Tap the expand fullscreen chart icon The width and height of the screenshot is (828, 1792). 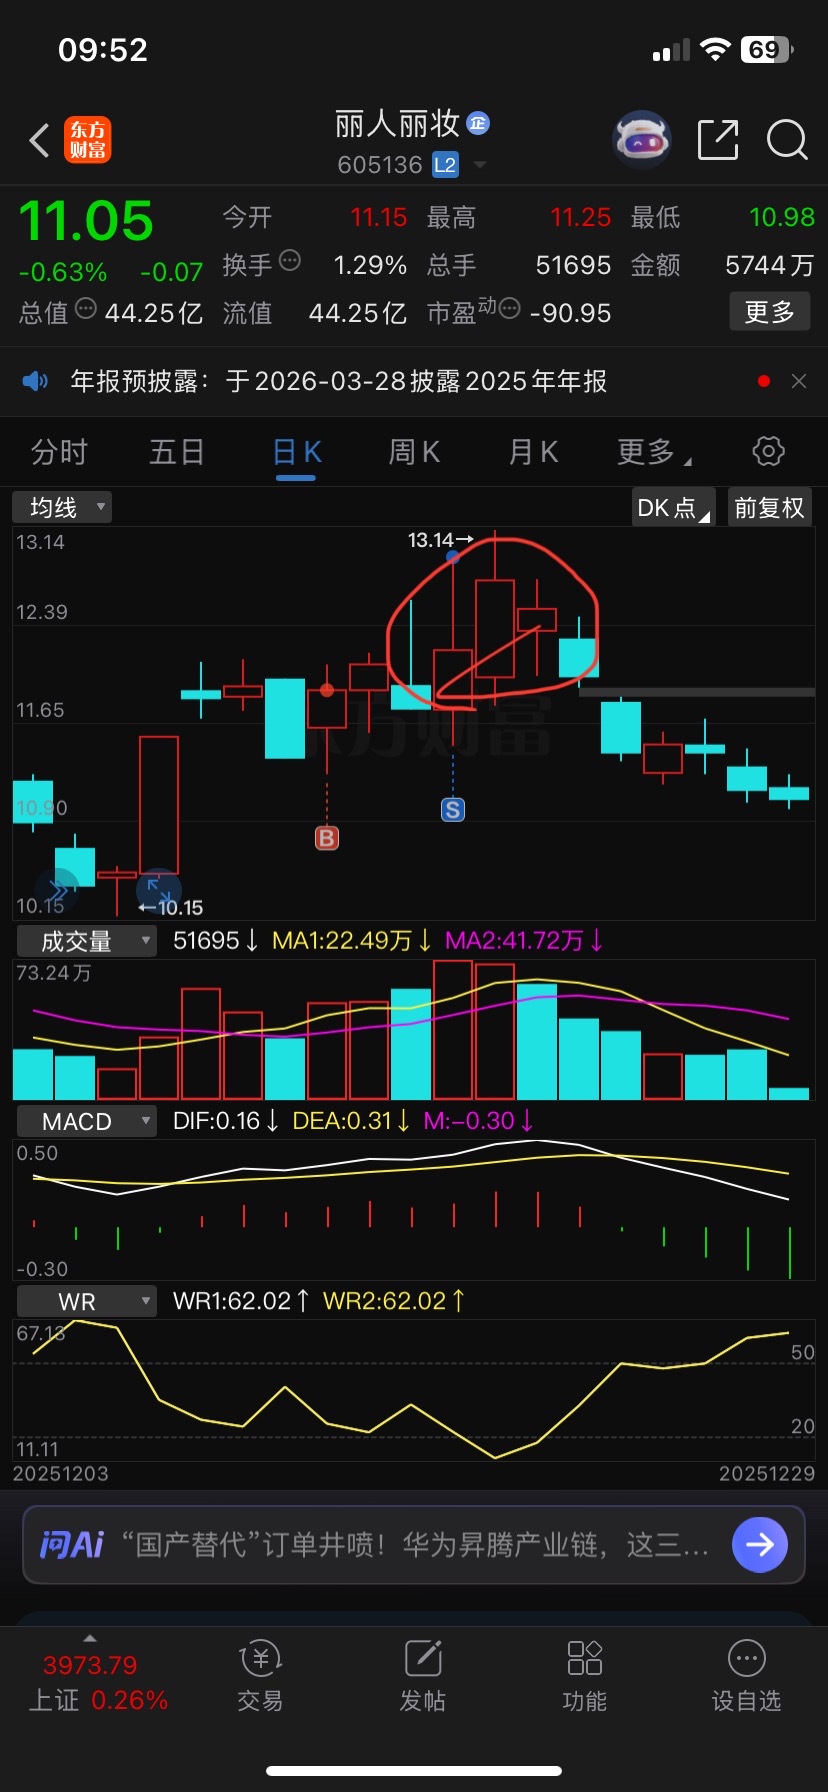[x=159, y=890]
